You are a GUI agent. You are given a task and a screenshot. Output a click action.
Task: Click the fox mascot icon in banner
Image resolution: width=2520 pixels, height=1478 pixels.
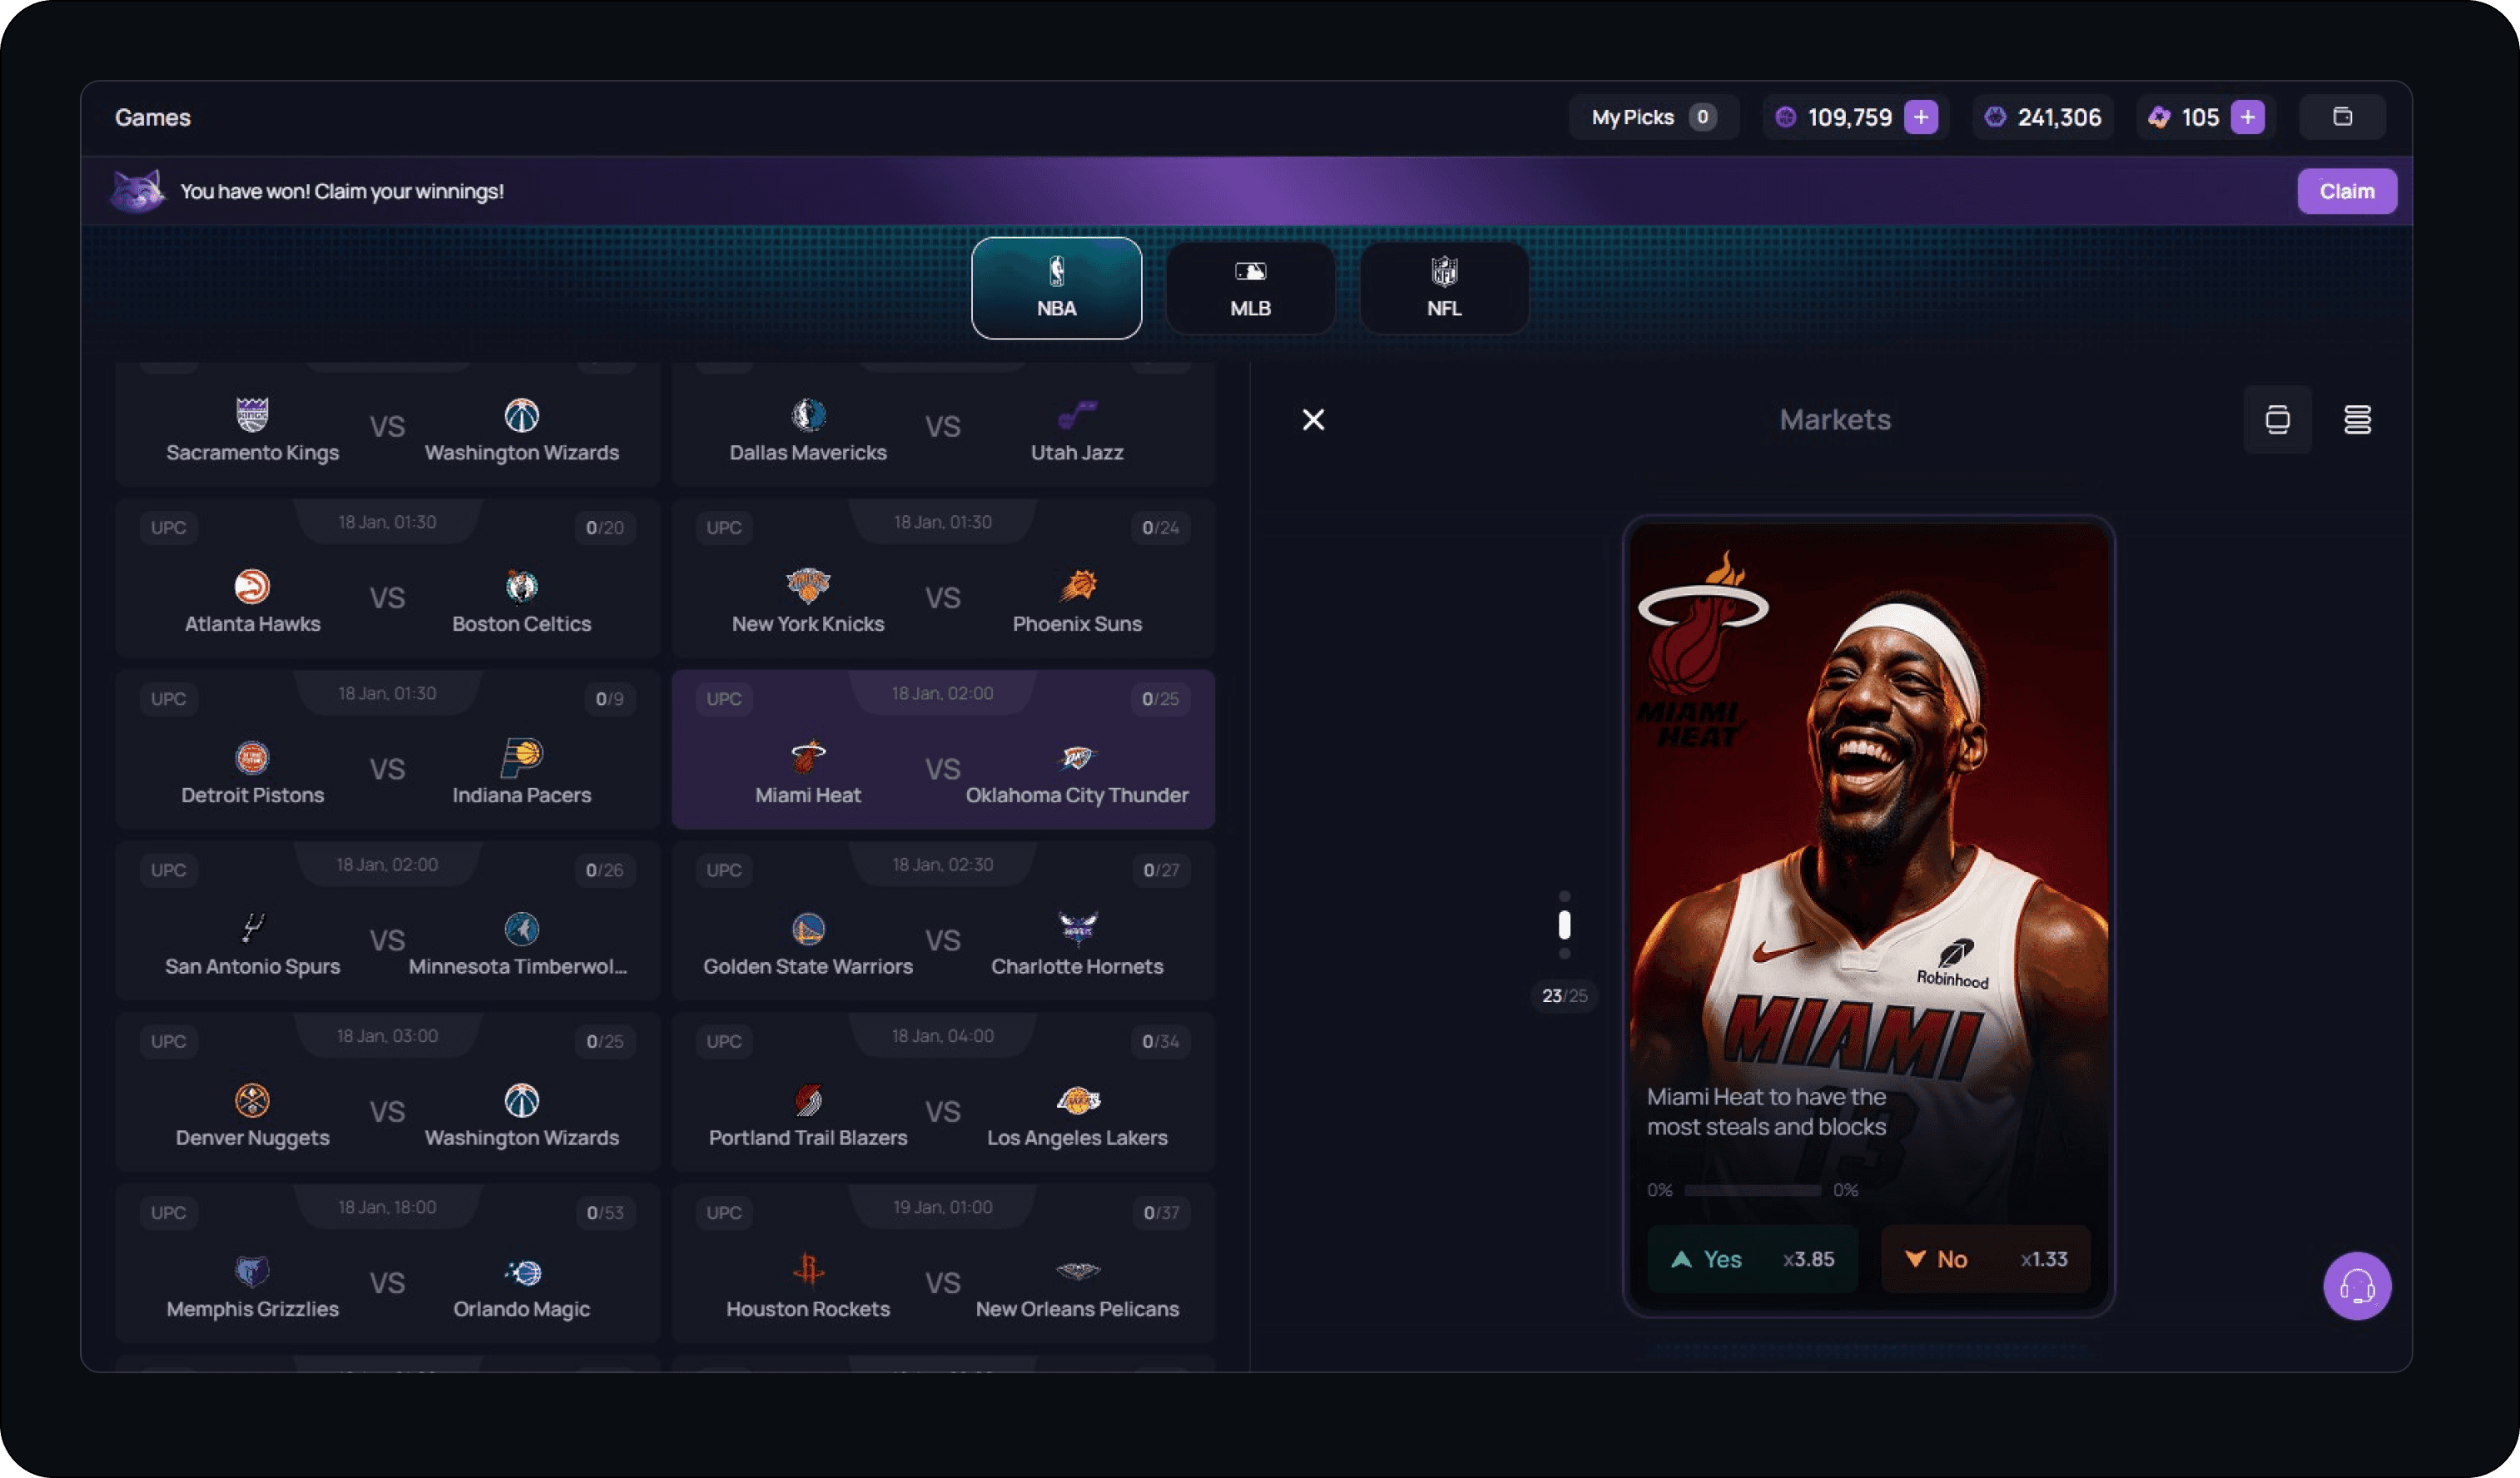(137, 191)
